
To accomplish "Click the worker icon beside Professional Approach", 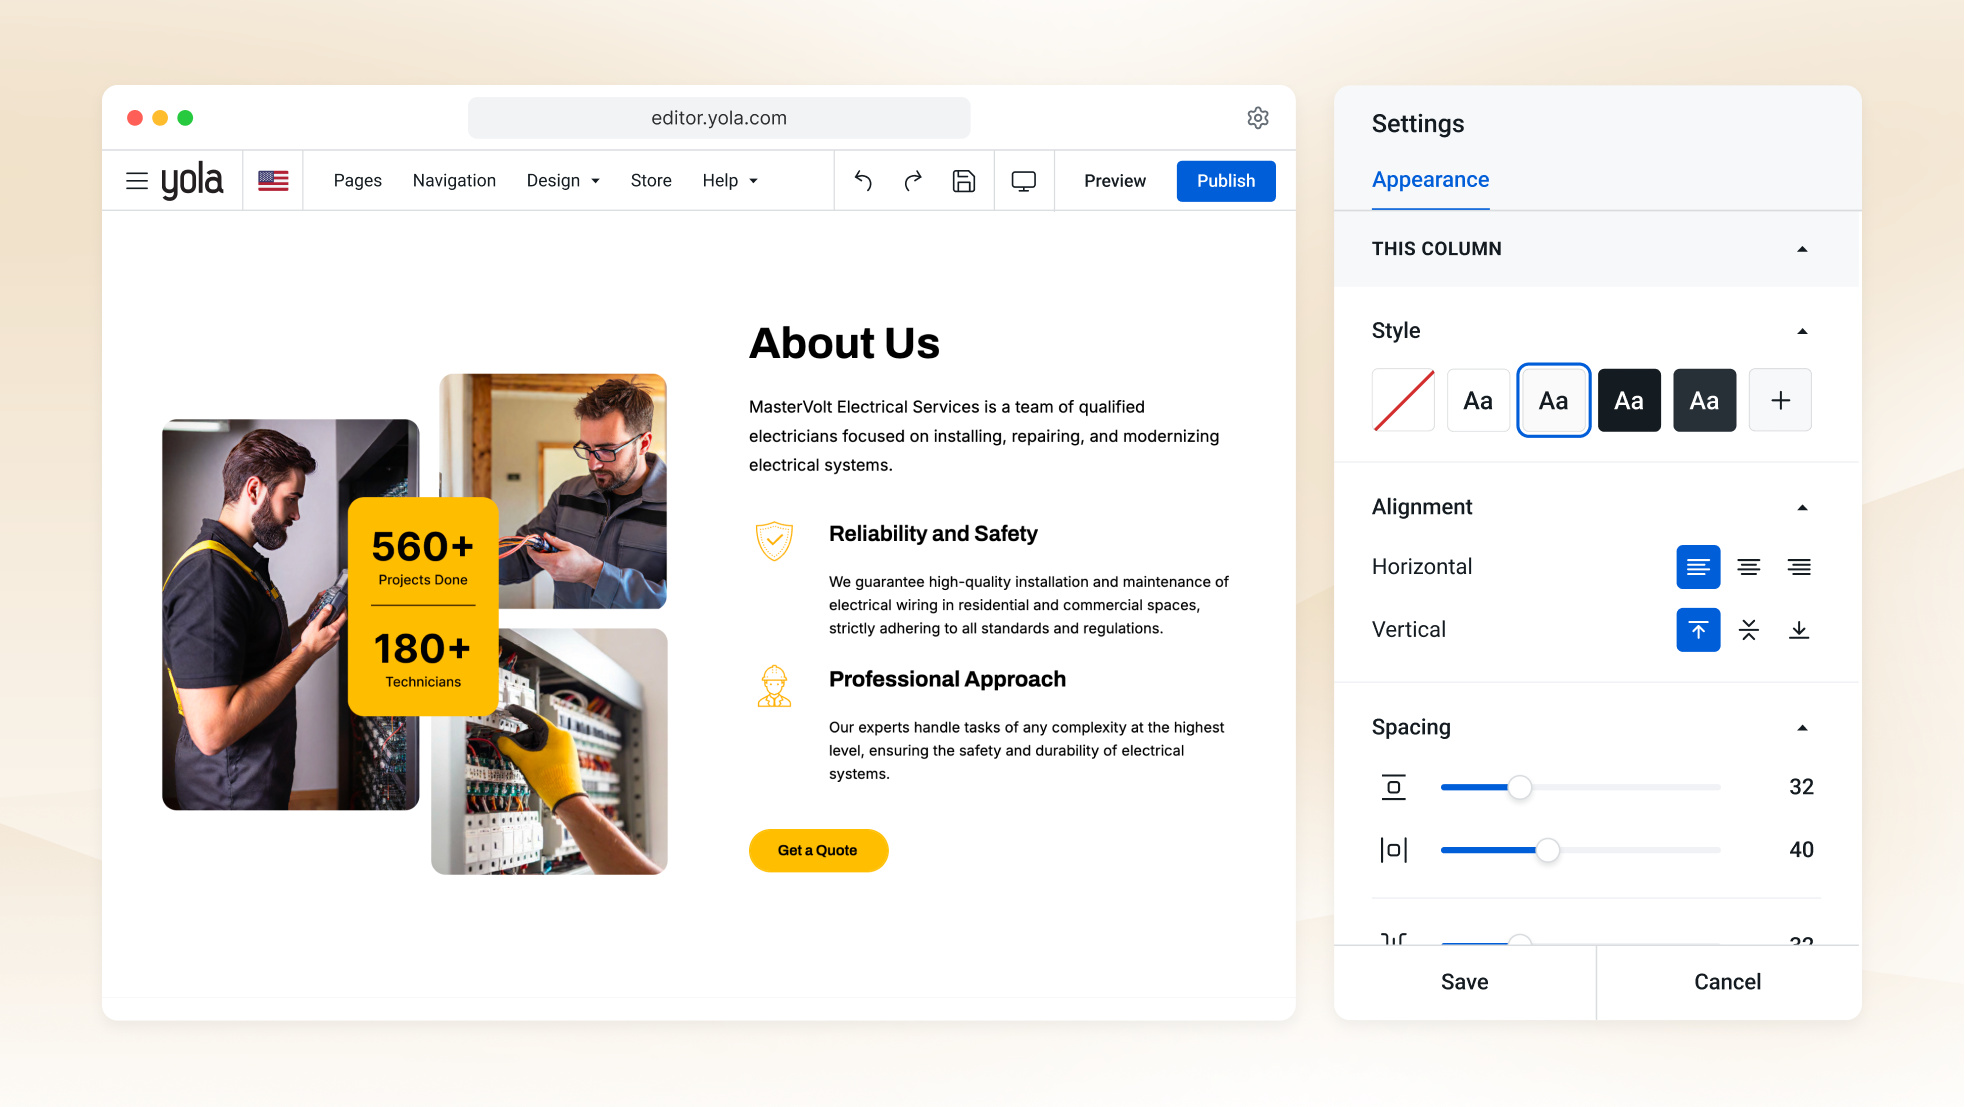I will click(x=774, y=687).
